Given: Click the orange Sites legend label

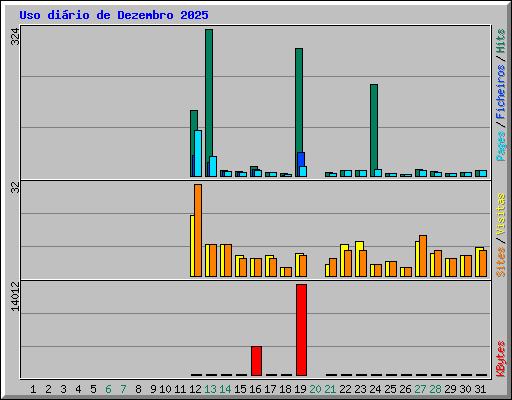Looking at the screenshot, I should pyautogui.click(x=500, y=262).
